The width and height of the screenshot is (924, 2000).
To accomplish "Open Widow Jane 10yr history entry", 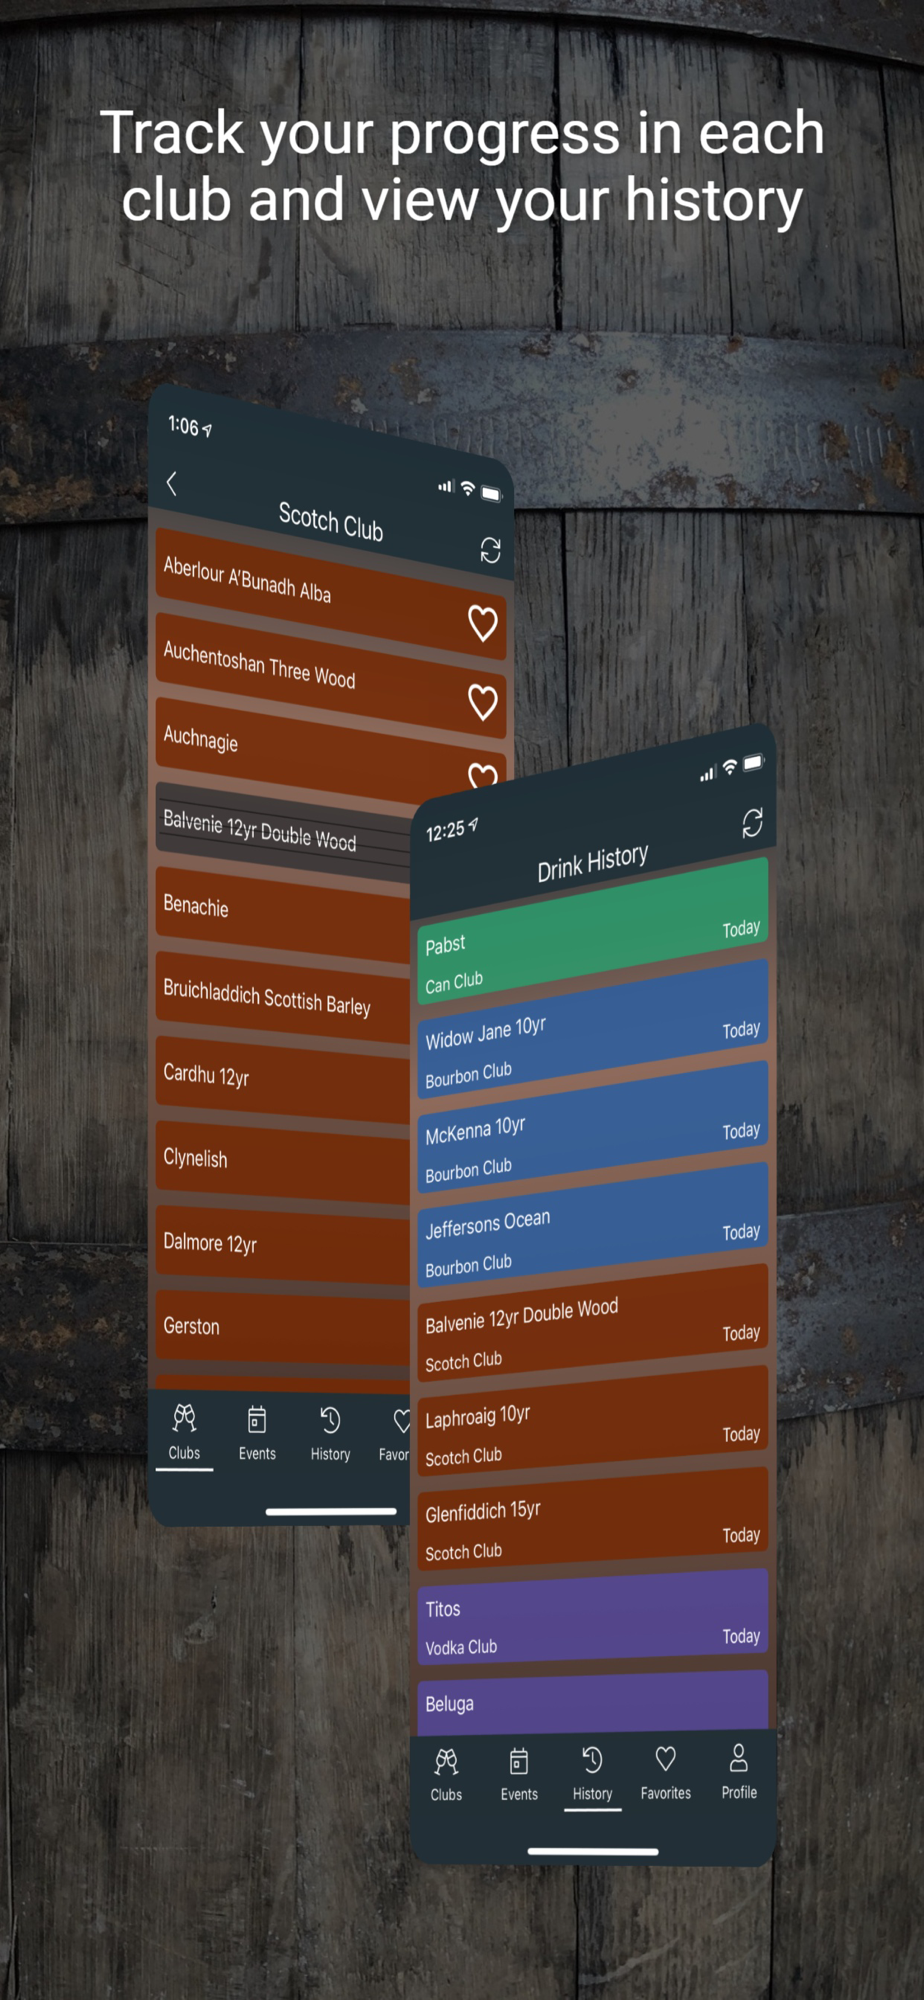I will coord(593,1029).
